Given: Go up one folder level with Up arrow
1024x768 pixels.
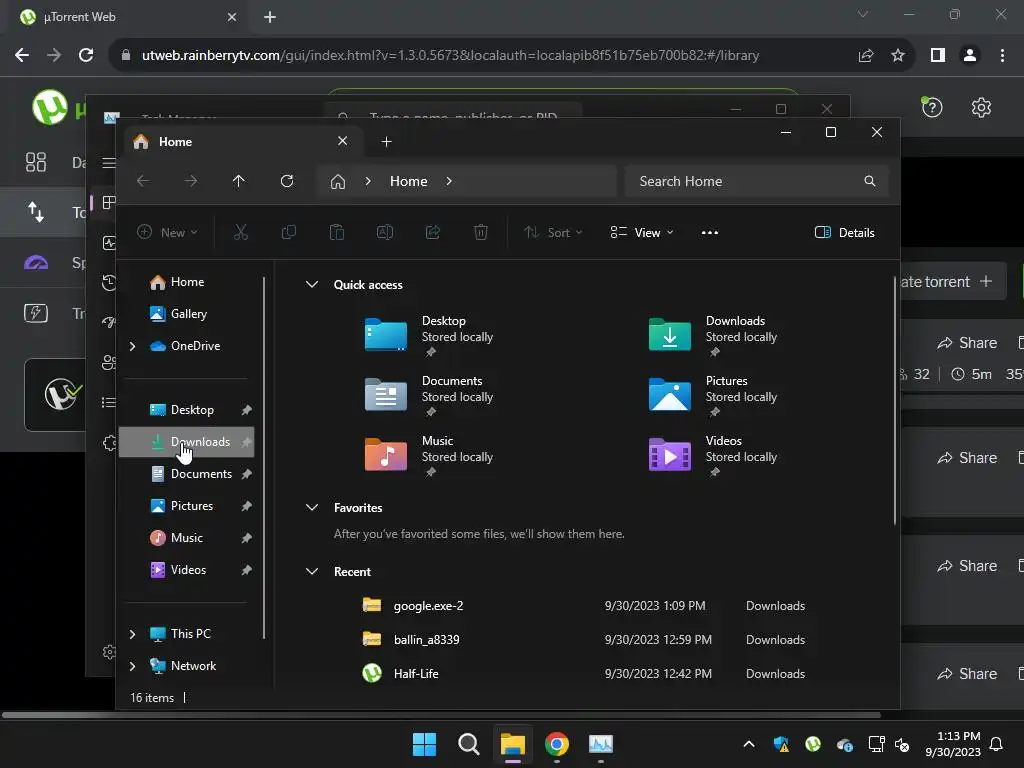Looking at the screenshot, I should (x=238, y=181).
